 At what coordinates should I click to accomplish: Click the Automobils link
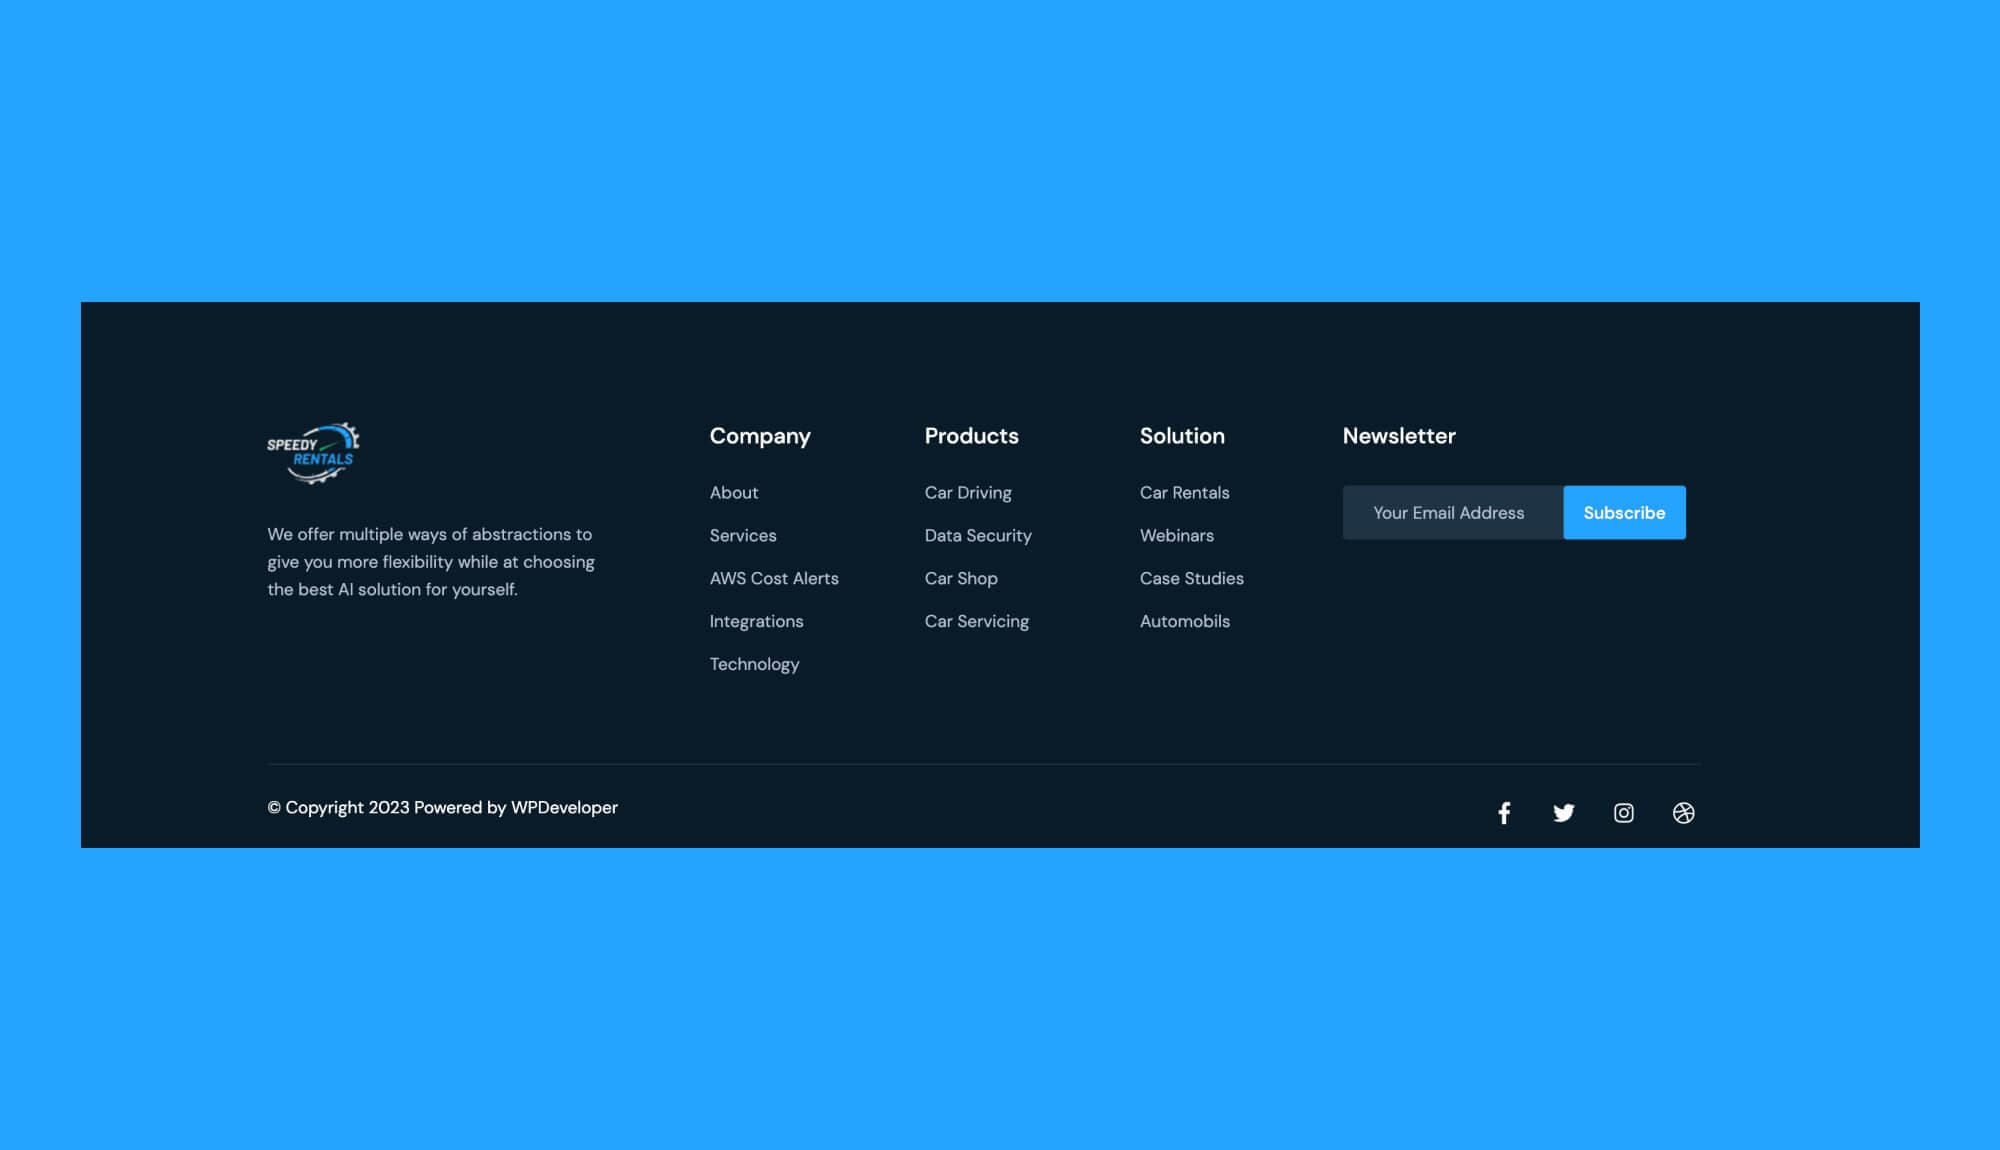pyautogui.click(x=1185, y=621)
